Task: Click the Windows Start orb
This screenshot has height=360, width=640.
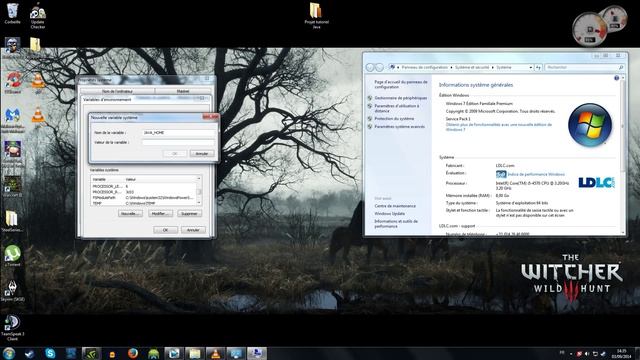Action: click(x=9, y=353)
